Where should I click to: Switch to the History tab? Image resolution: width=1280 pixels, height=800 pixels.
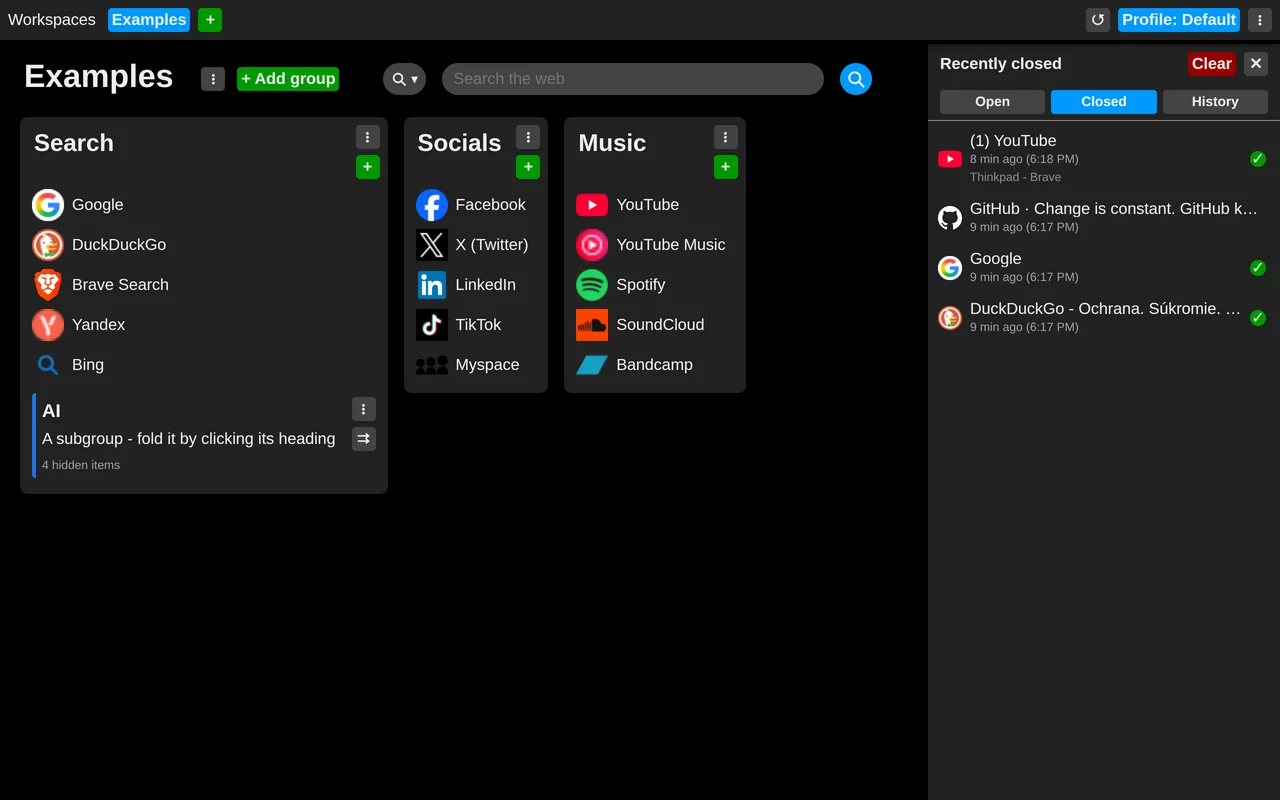tap(1215, 102)
